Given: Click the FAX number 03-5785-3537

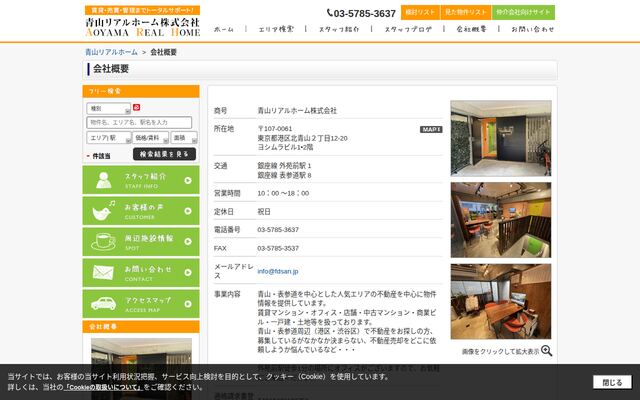Looking at the screenshot, I should [x=278, y=248].
